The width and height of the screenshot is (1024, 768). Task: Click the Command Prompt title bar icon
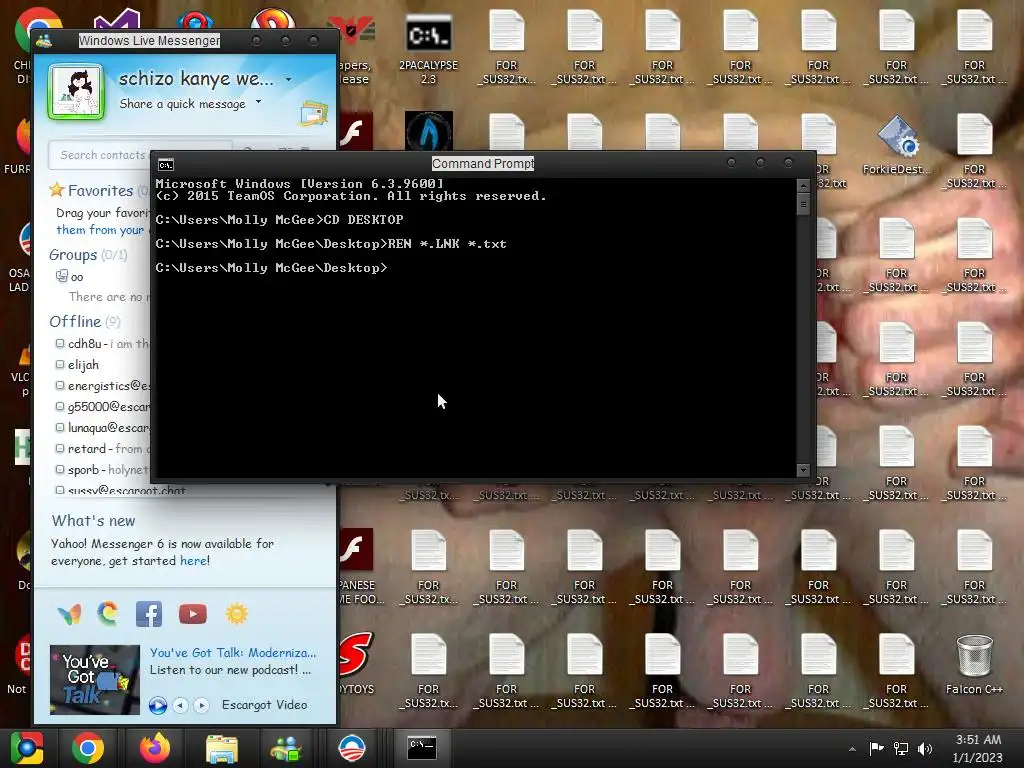click(x=166, y=165)
